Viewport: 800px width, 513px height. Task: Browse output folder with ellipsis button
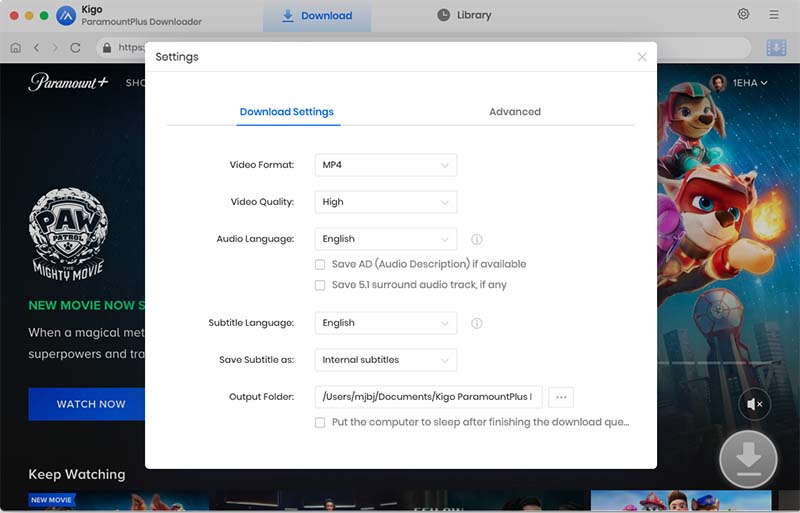561,397
